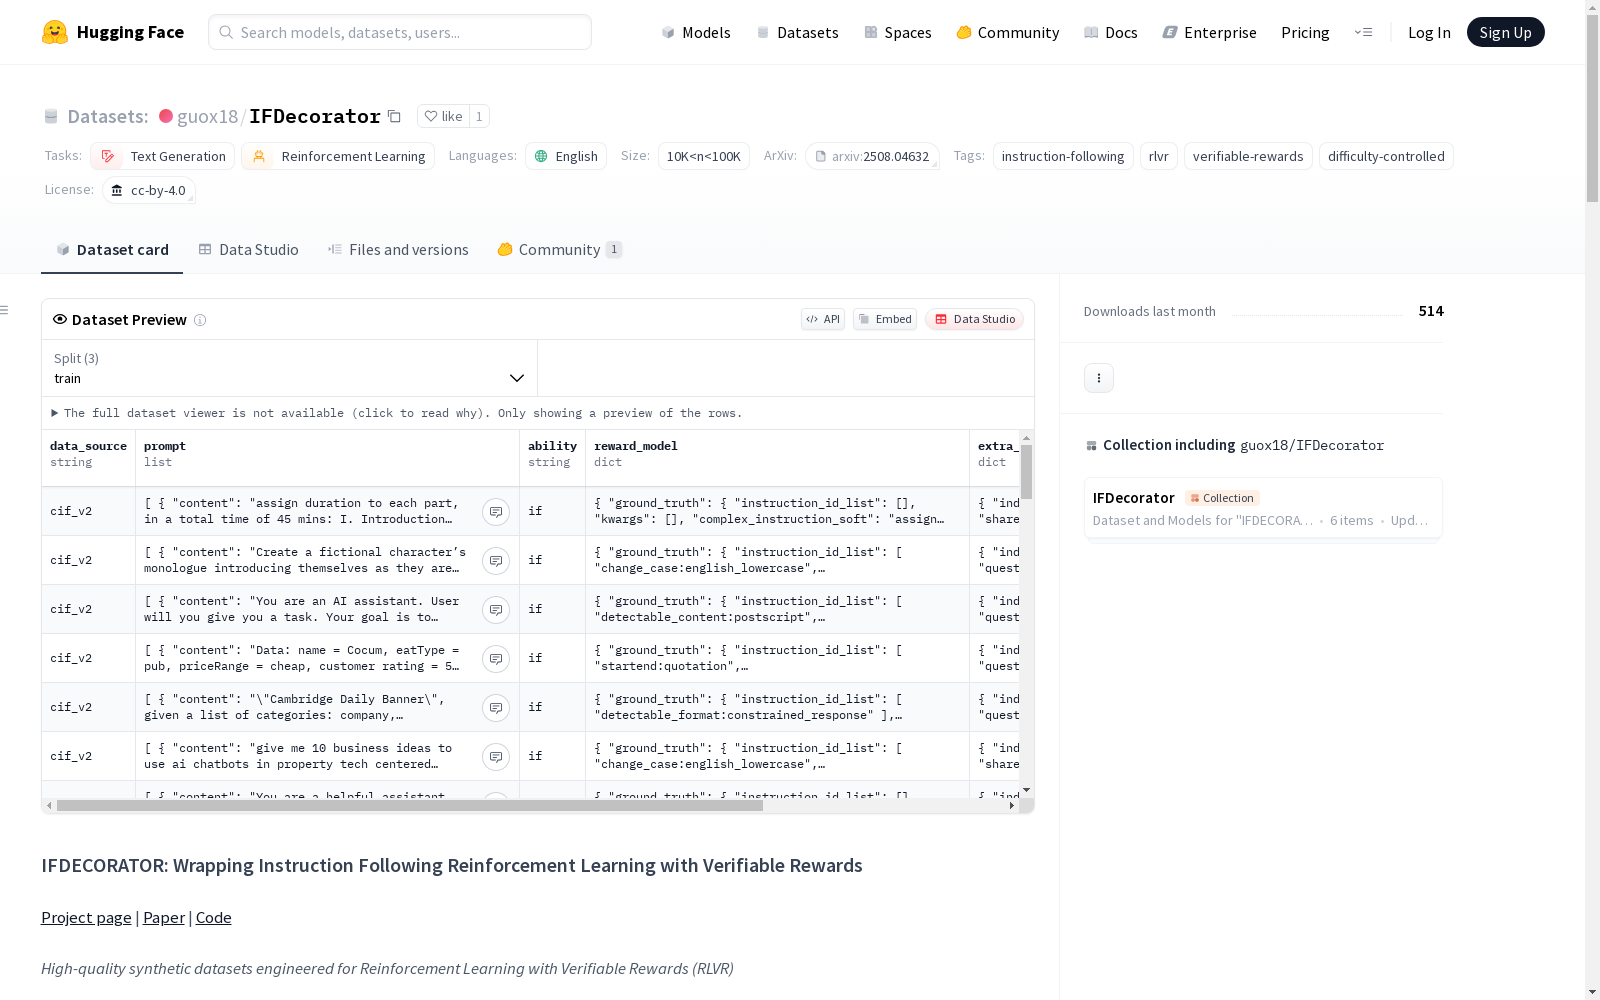Click the info icon beside Dataset Preview
Viewport: 1600px width, 1000px height.
pyautogui.click(x=200, y=320)
